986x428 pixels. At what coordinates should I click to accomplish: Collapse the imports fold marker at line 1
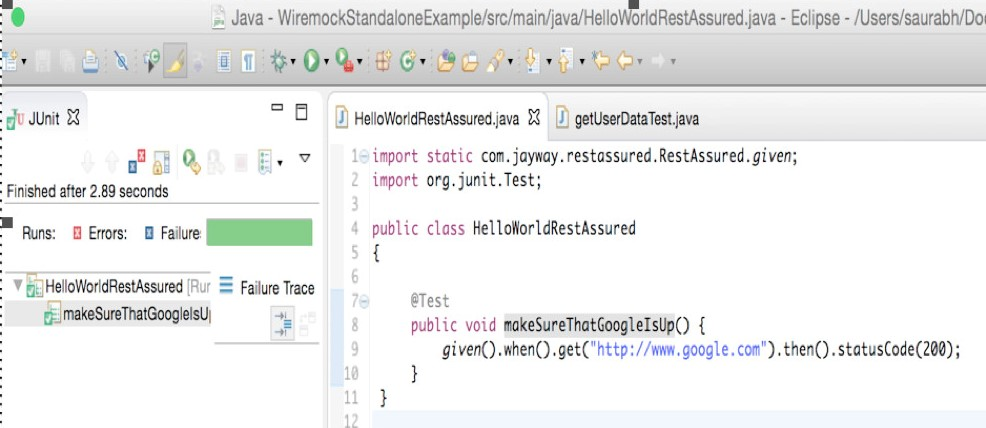(x=365, y=156)
